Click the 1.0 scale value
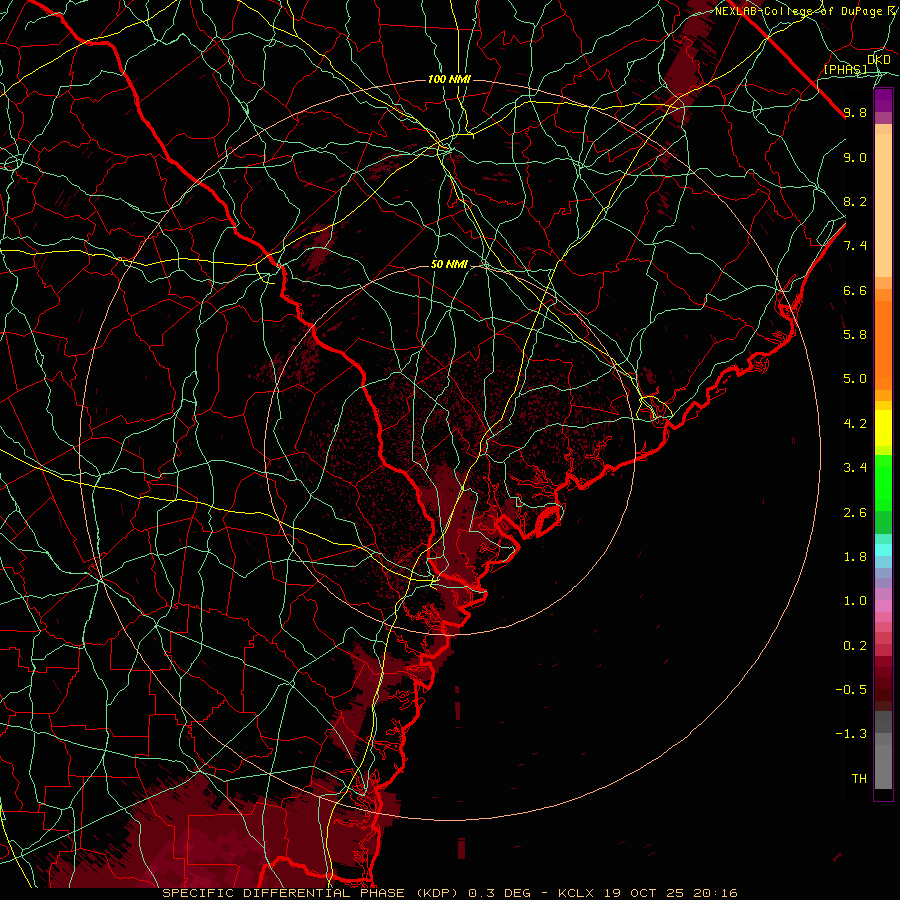The image size is (900, 900). click(855, 601)
